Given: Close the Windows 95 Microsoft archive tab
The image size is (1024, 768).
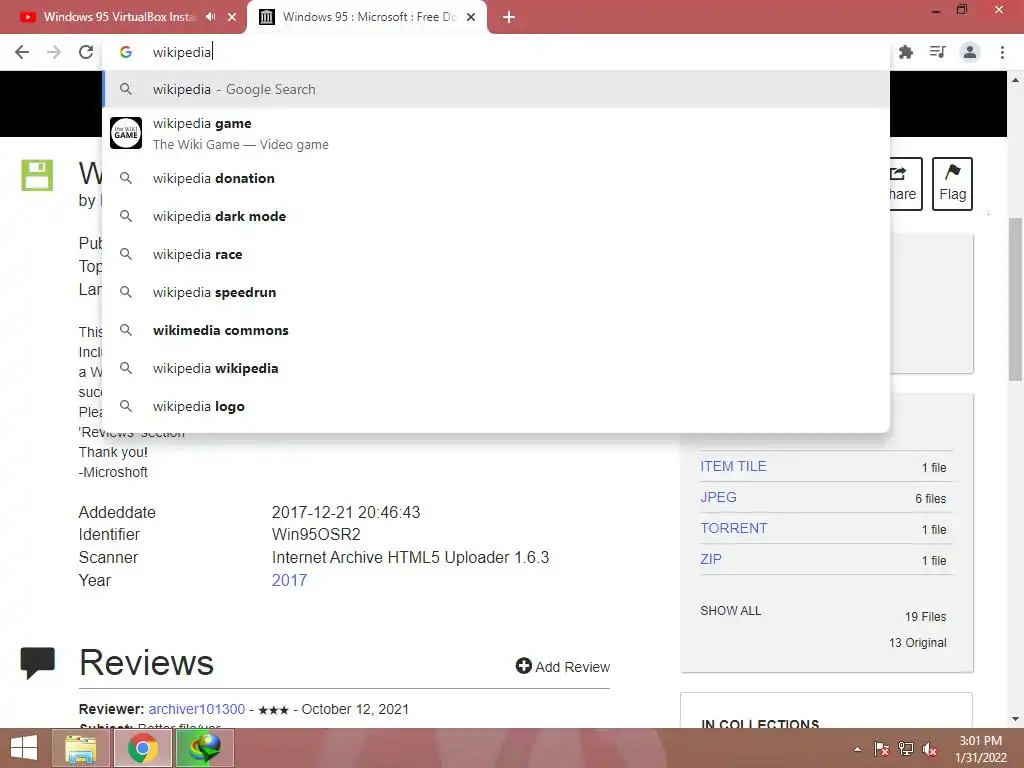Looking at the screenshot, I should (x=471, y=17).
